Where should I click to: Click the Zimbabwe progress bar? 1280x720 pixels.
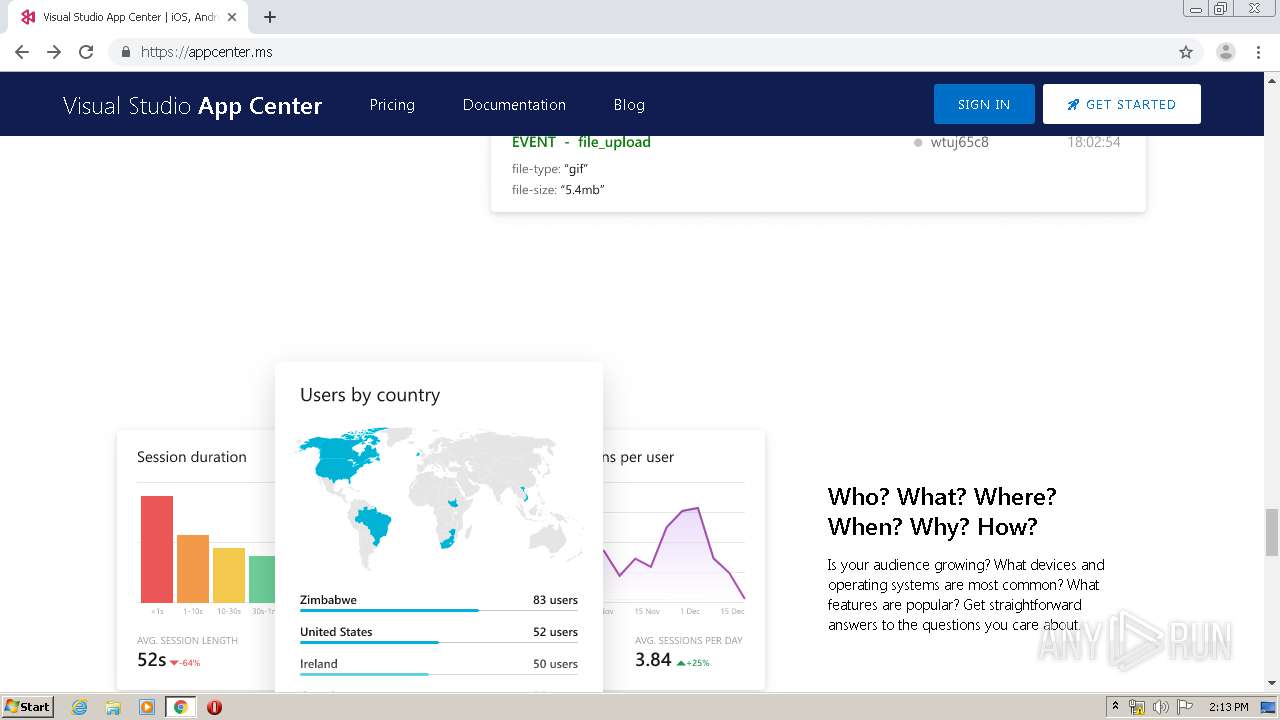point(389,610)
